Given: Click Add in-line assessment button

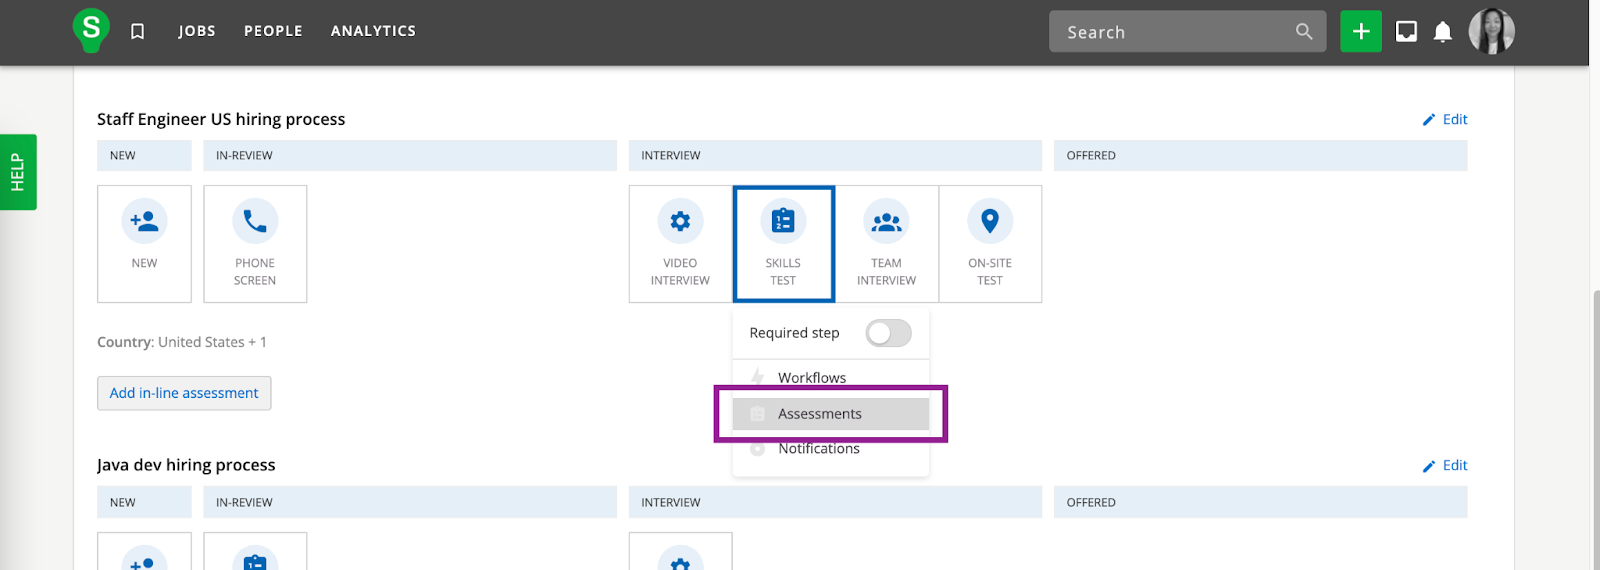Looking at the screenshot, I should point(184,393).
